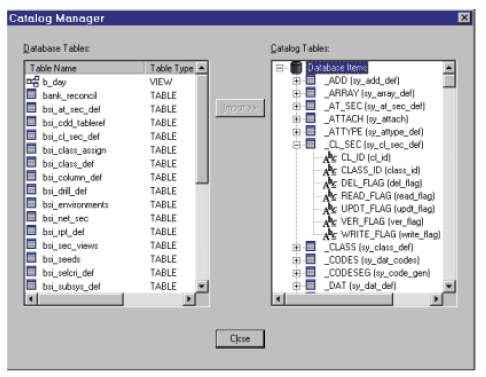Select the bsi_sec_views row name
The height and width of the screenshot is (377, 486).
[70, 245]
